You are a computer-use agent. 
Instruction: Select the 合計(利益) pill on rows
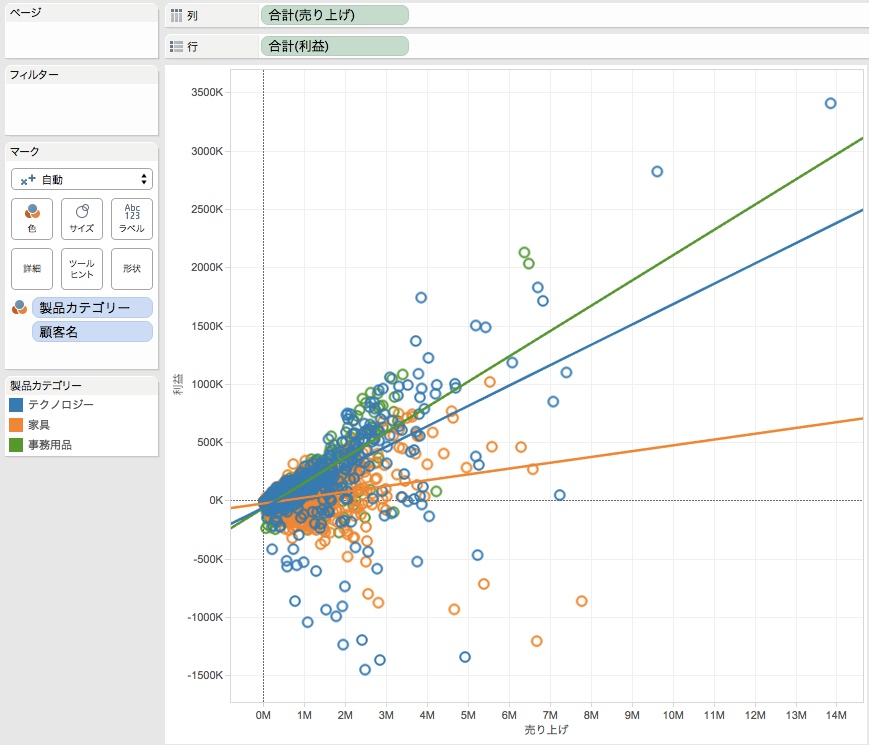point(334,47)
